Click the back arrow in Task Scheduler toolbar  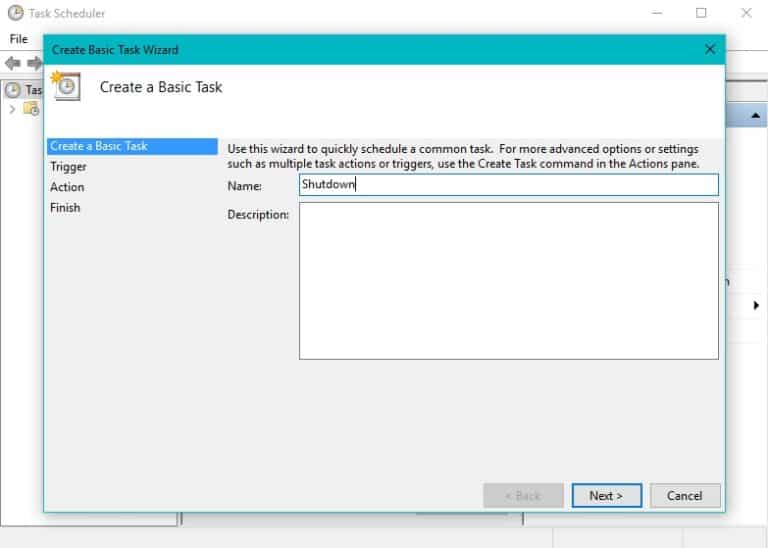(12, 63)
